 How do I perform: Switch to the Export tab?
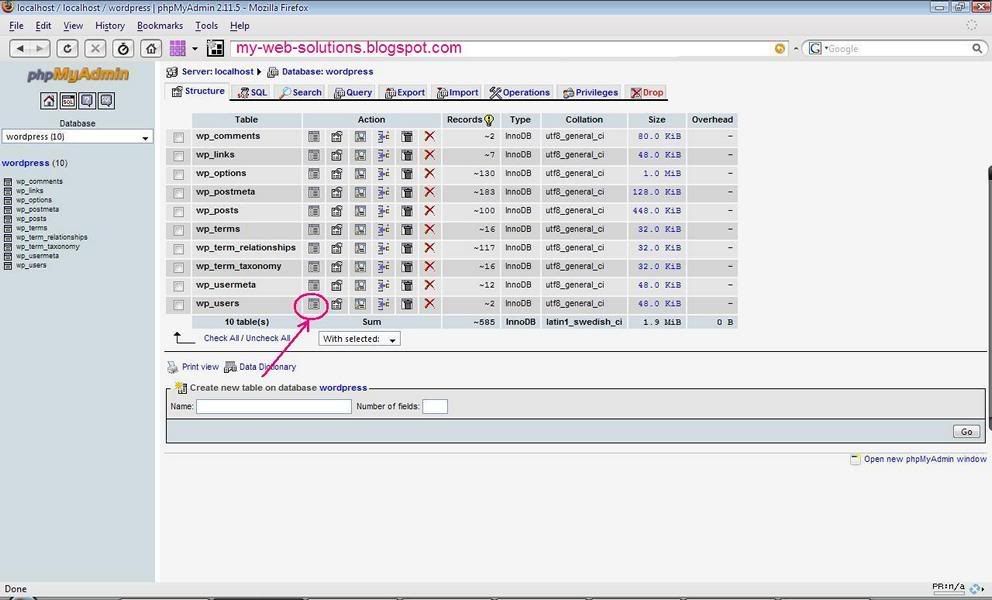tap(405, 92)
